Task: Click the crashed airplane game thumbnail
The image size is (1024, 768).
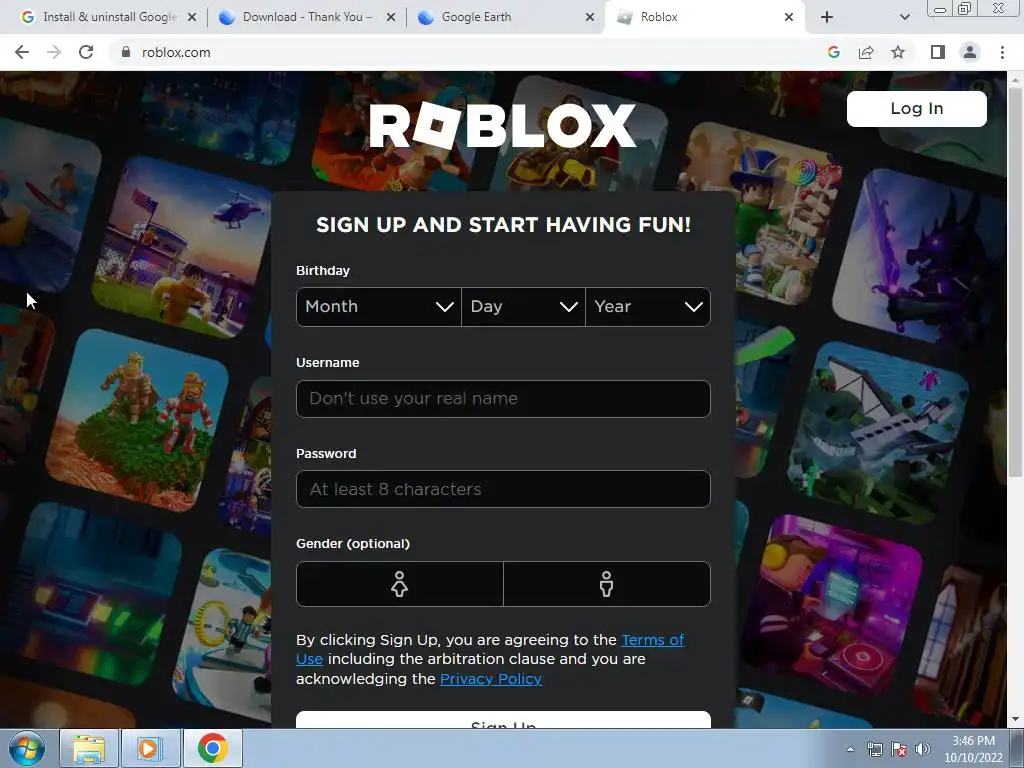Action: pos(878,433)
